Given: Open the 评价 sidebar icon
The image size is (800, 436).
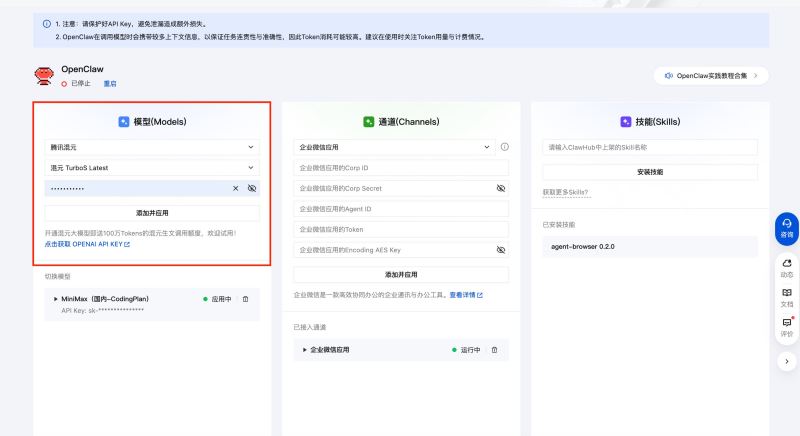Looking at the screenshot, I should tap(787, 327).
